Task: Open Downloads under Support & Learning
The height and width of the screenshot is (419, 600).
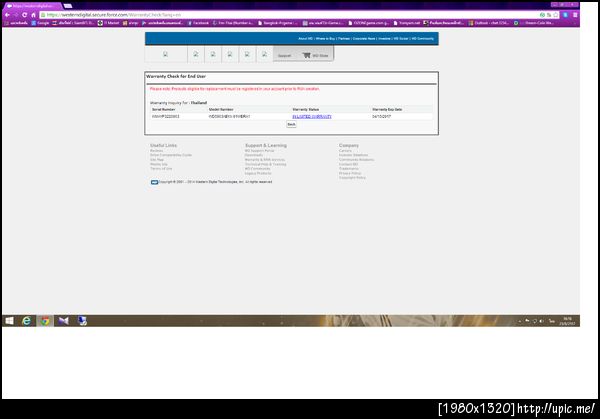Action: coord(254,155)
